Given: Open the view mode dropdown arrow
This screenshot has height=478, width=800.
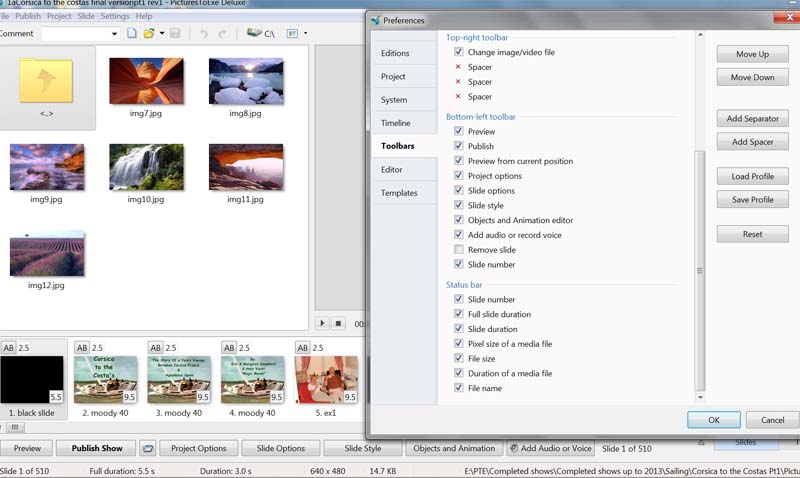Looking at the screenshot, I should coord(306,34).
